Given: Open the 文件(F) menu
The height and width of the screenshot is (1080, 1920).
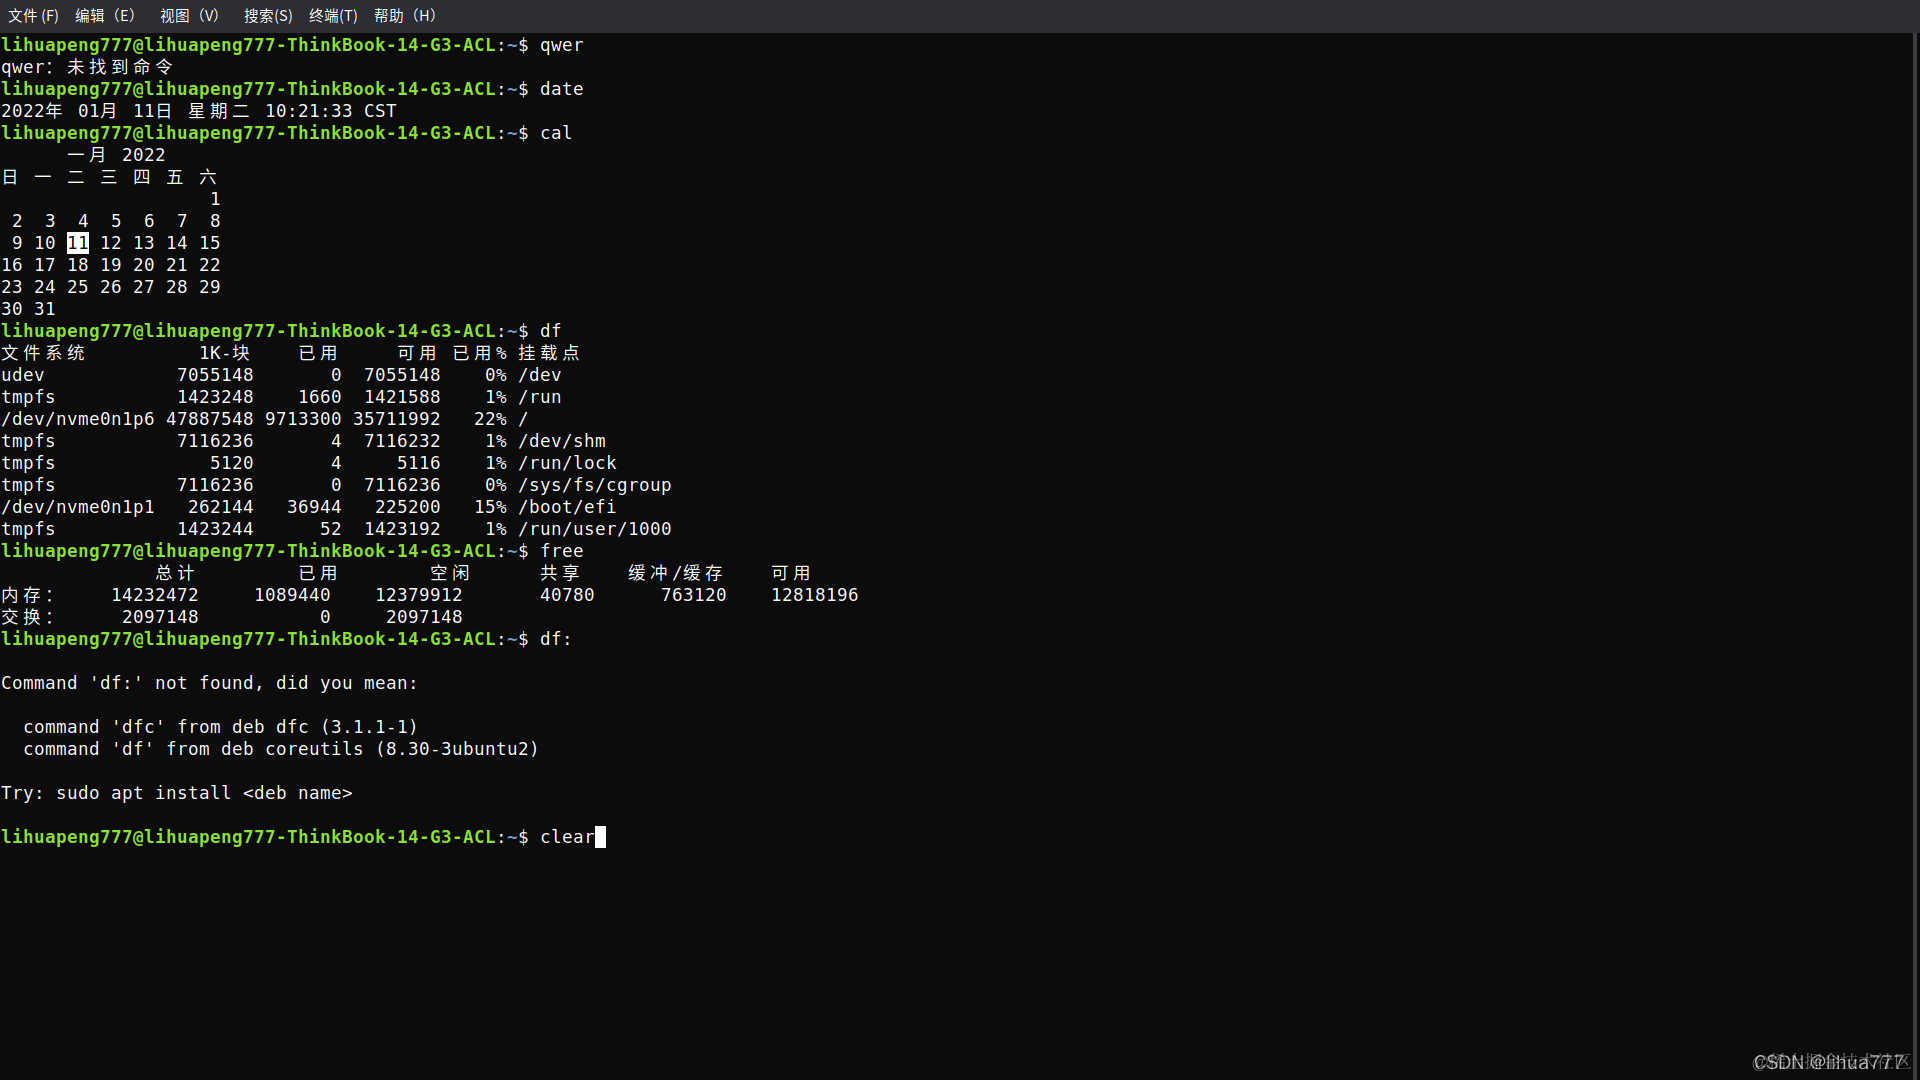Looking at the screenshot, I should [33, 16].
